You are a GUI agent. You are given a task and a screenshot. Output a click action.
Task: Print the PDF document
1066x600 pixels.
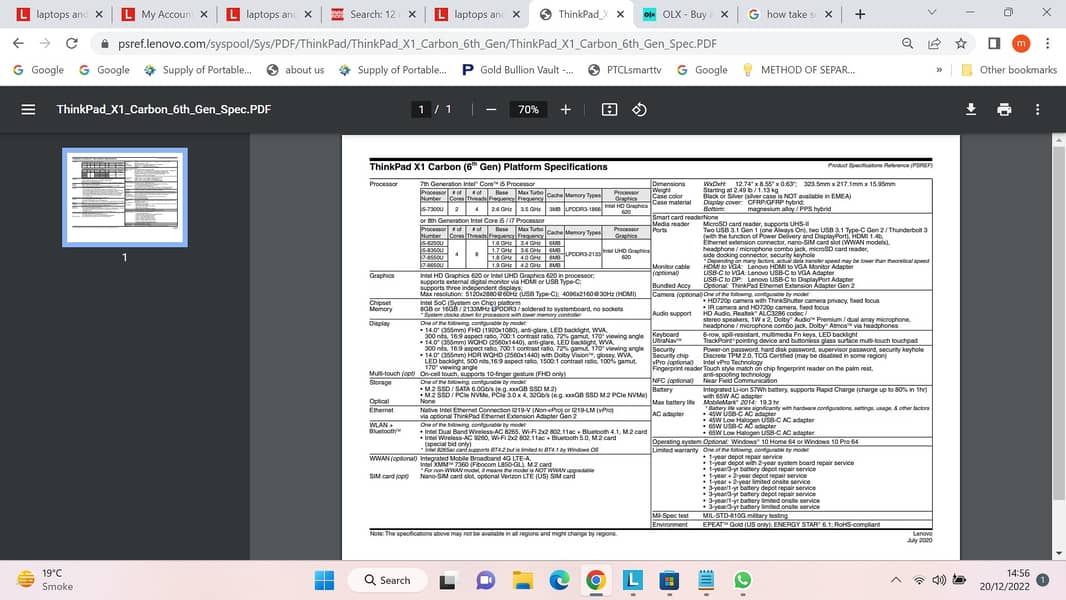tap(1004, 109)
